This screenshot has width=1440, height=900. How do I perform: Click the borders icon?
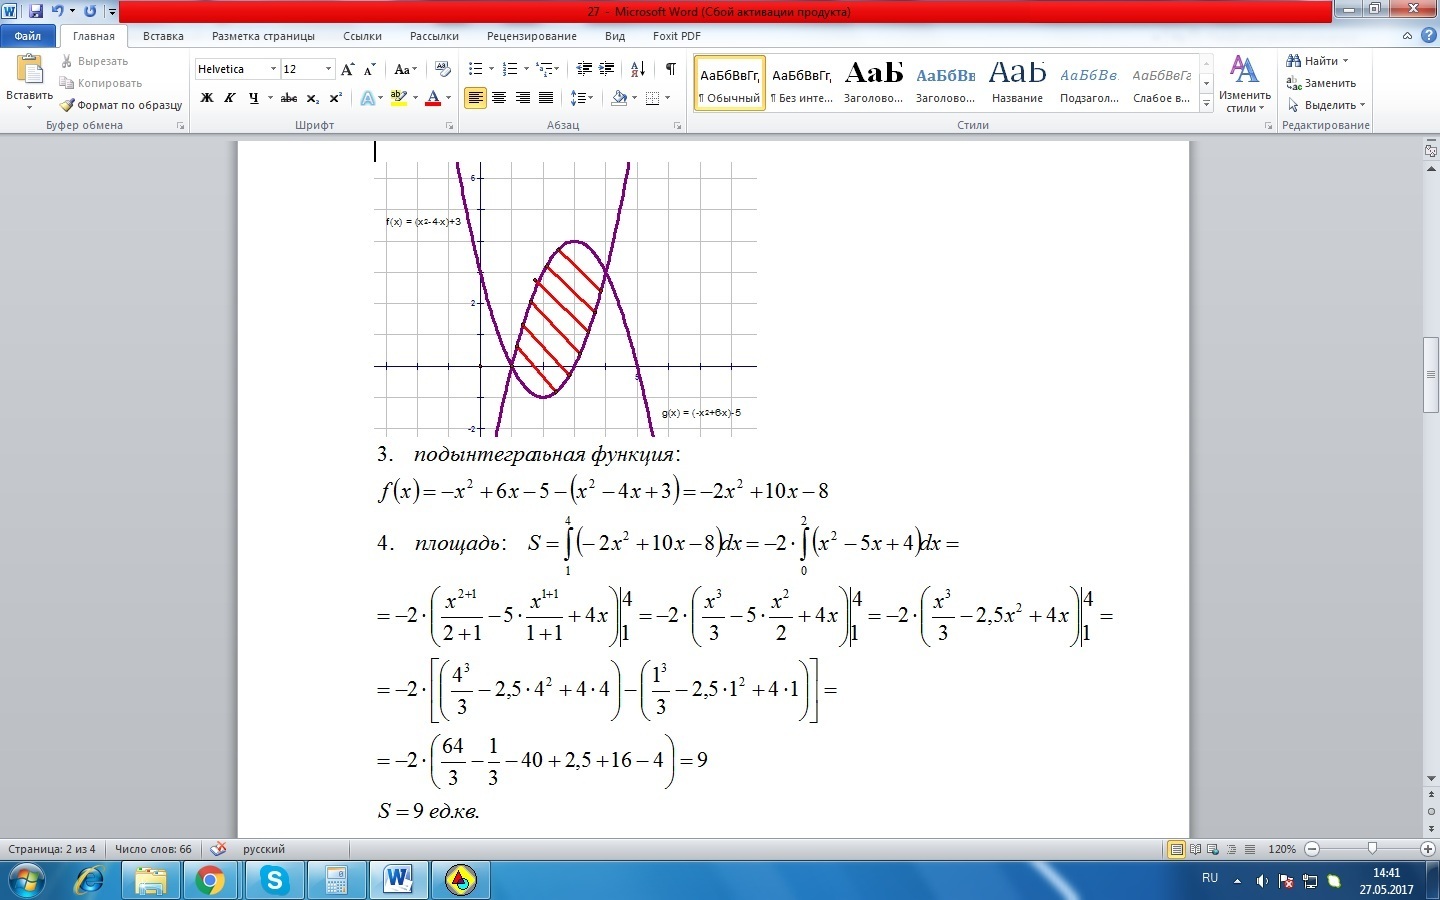point(653,98)
